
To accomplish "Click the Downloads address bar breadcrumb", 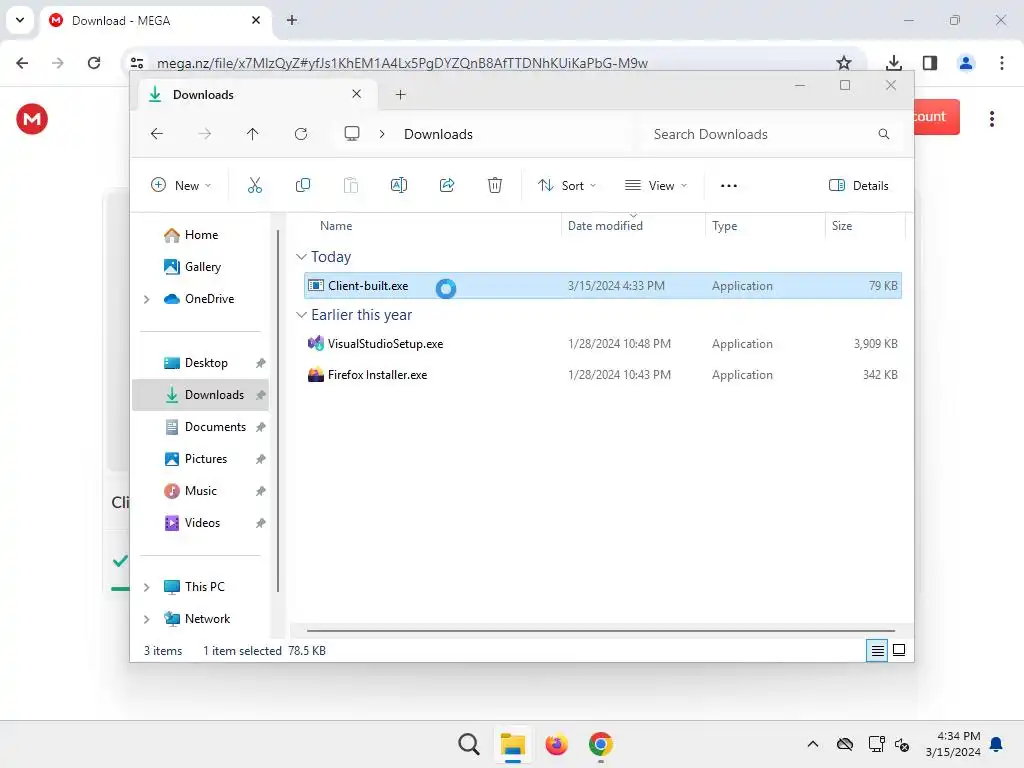I will [x=438, y=134].
